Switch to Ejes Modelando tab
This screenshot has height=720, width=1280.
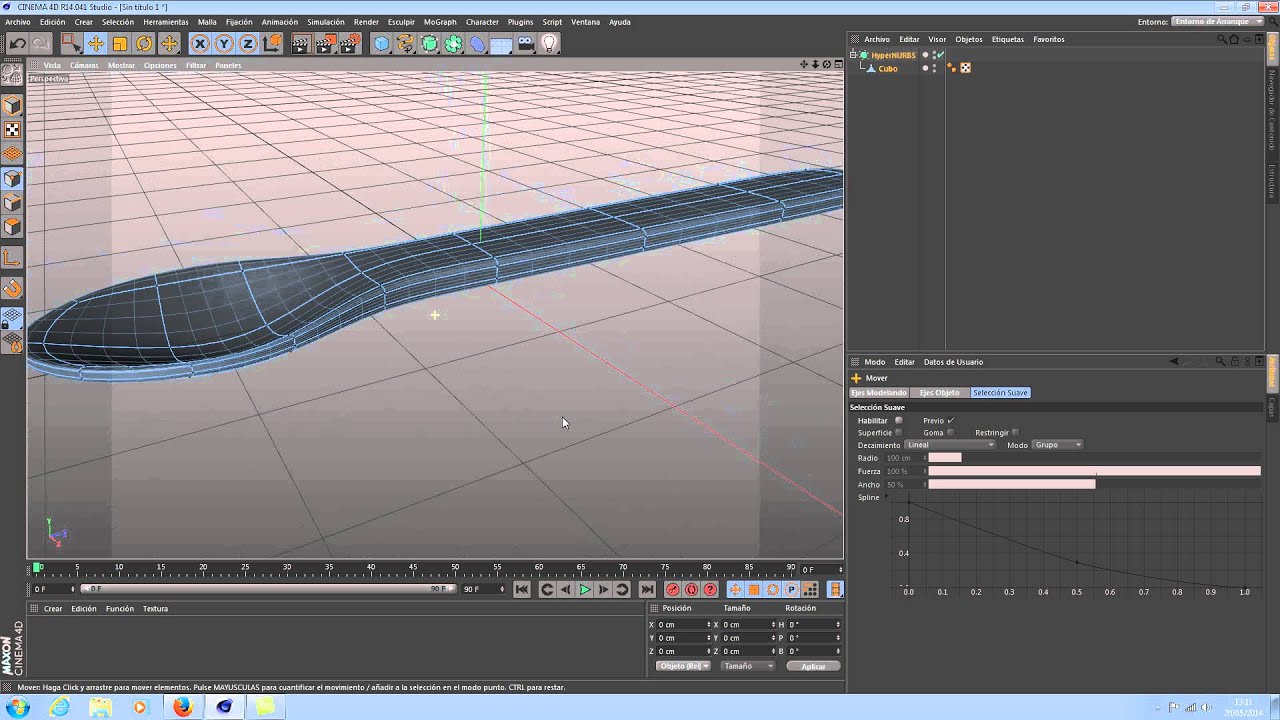879,393
